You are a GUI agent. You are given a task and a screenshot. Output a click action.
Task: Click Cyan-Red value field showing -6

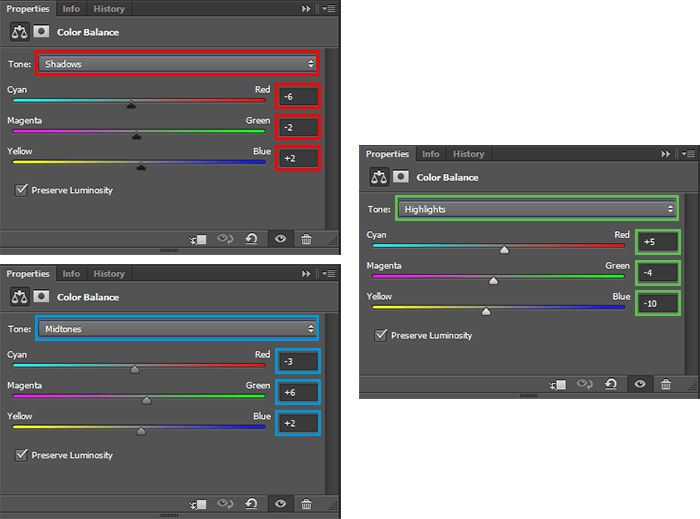coord(298,96)
